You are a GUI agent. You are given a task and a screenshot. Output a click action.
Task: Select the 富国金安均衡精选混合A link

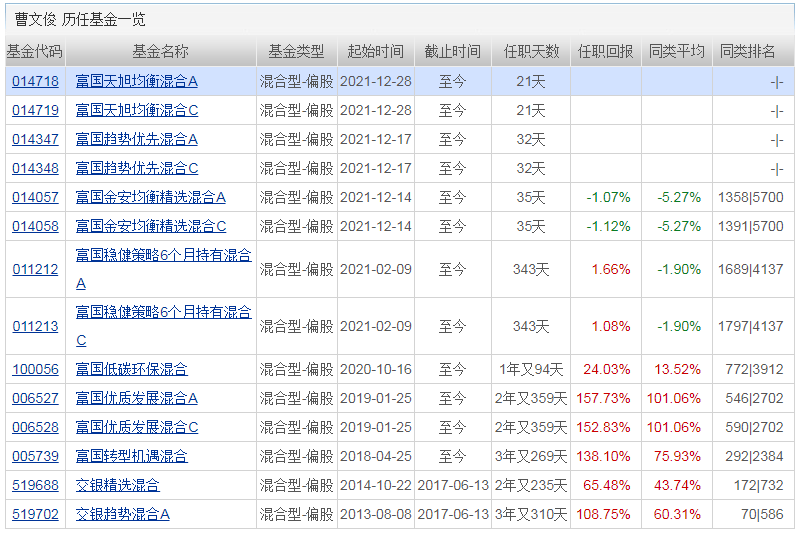[x=151, y=198]
